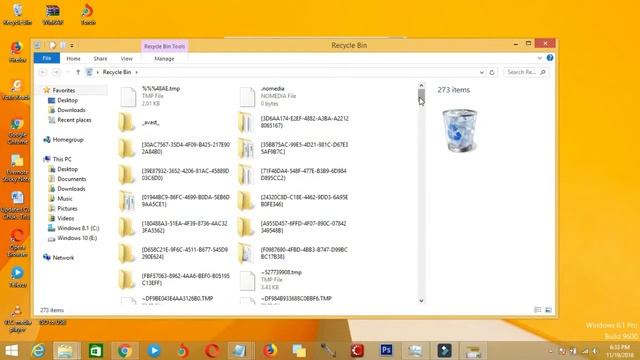Switch to the Home ribbon tab
This screenshot has height=360, width=640.
73,59
